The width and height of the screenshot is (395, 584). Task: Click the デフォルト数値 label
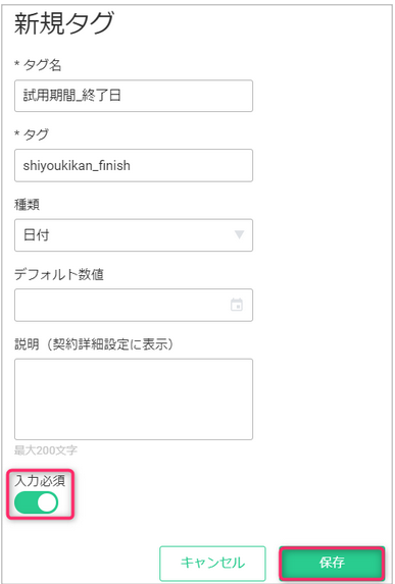coord(59,275)
